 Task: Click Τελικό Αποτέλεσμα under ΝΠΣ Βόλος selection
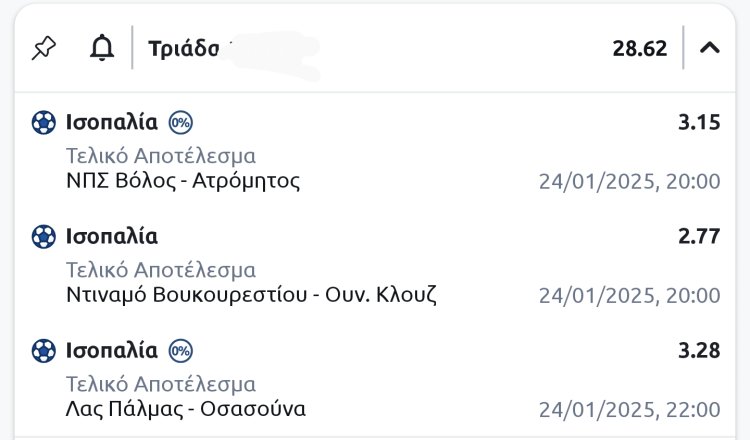pyautogui.click(x=160, y=156)
